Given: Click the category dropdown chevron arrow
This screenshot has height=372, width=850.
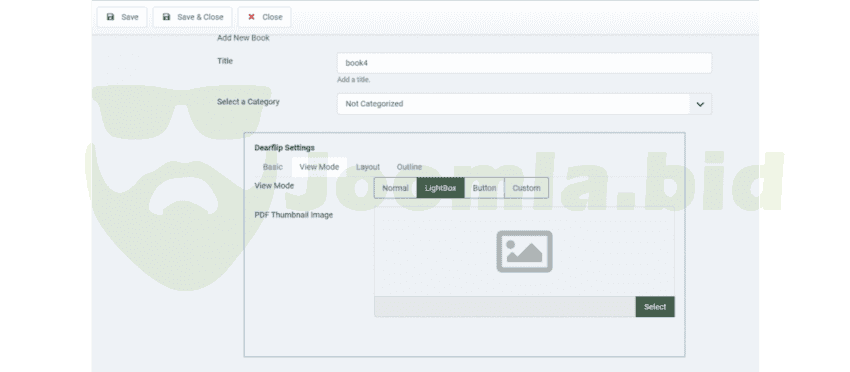Looking at the screenshot, I should (x=700, y=104).
